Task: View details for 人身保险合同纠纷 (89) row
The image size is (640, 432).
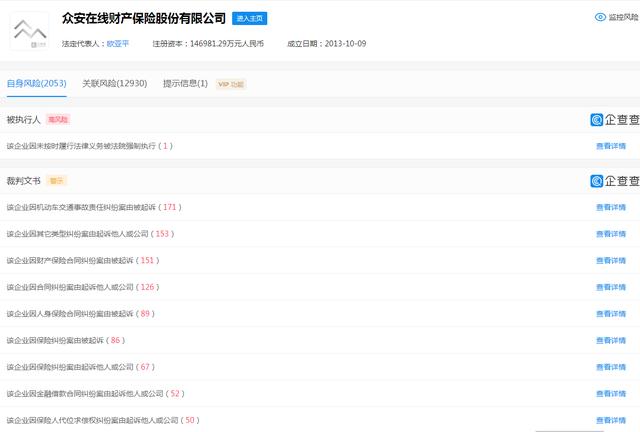Action: point(611,314)
